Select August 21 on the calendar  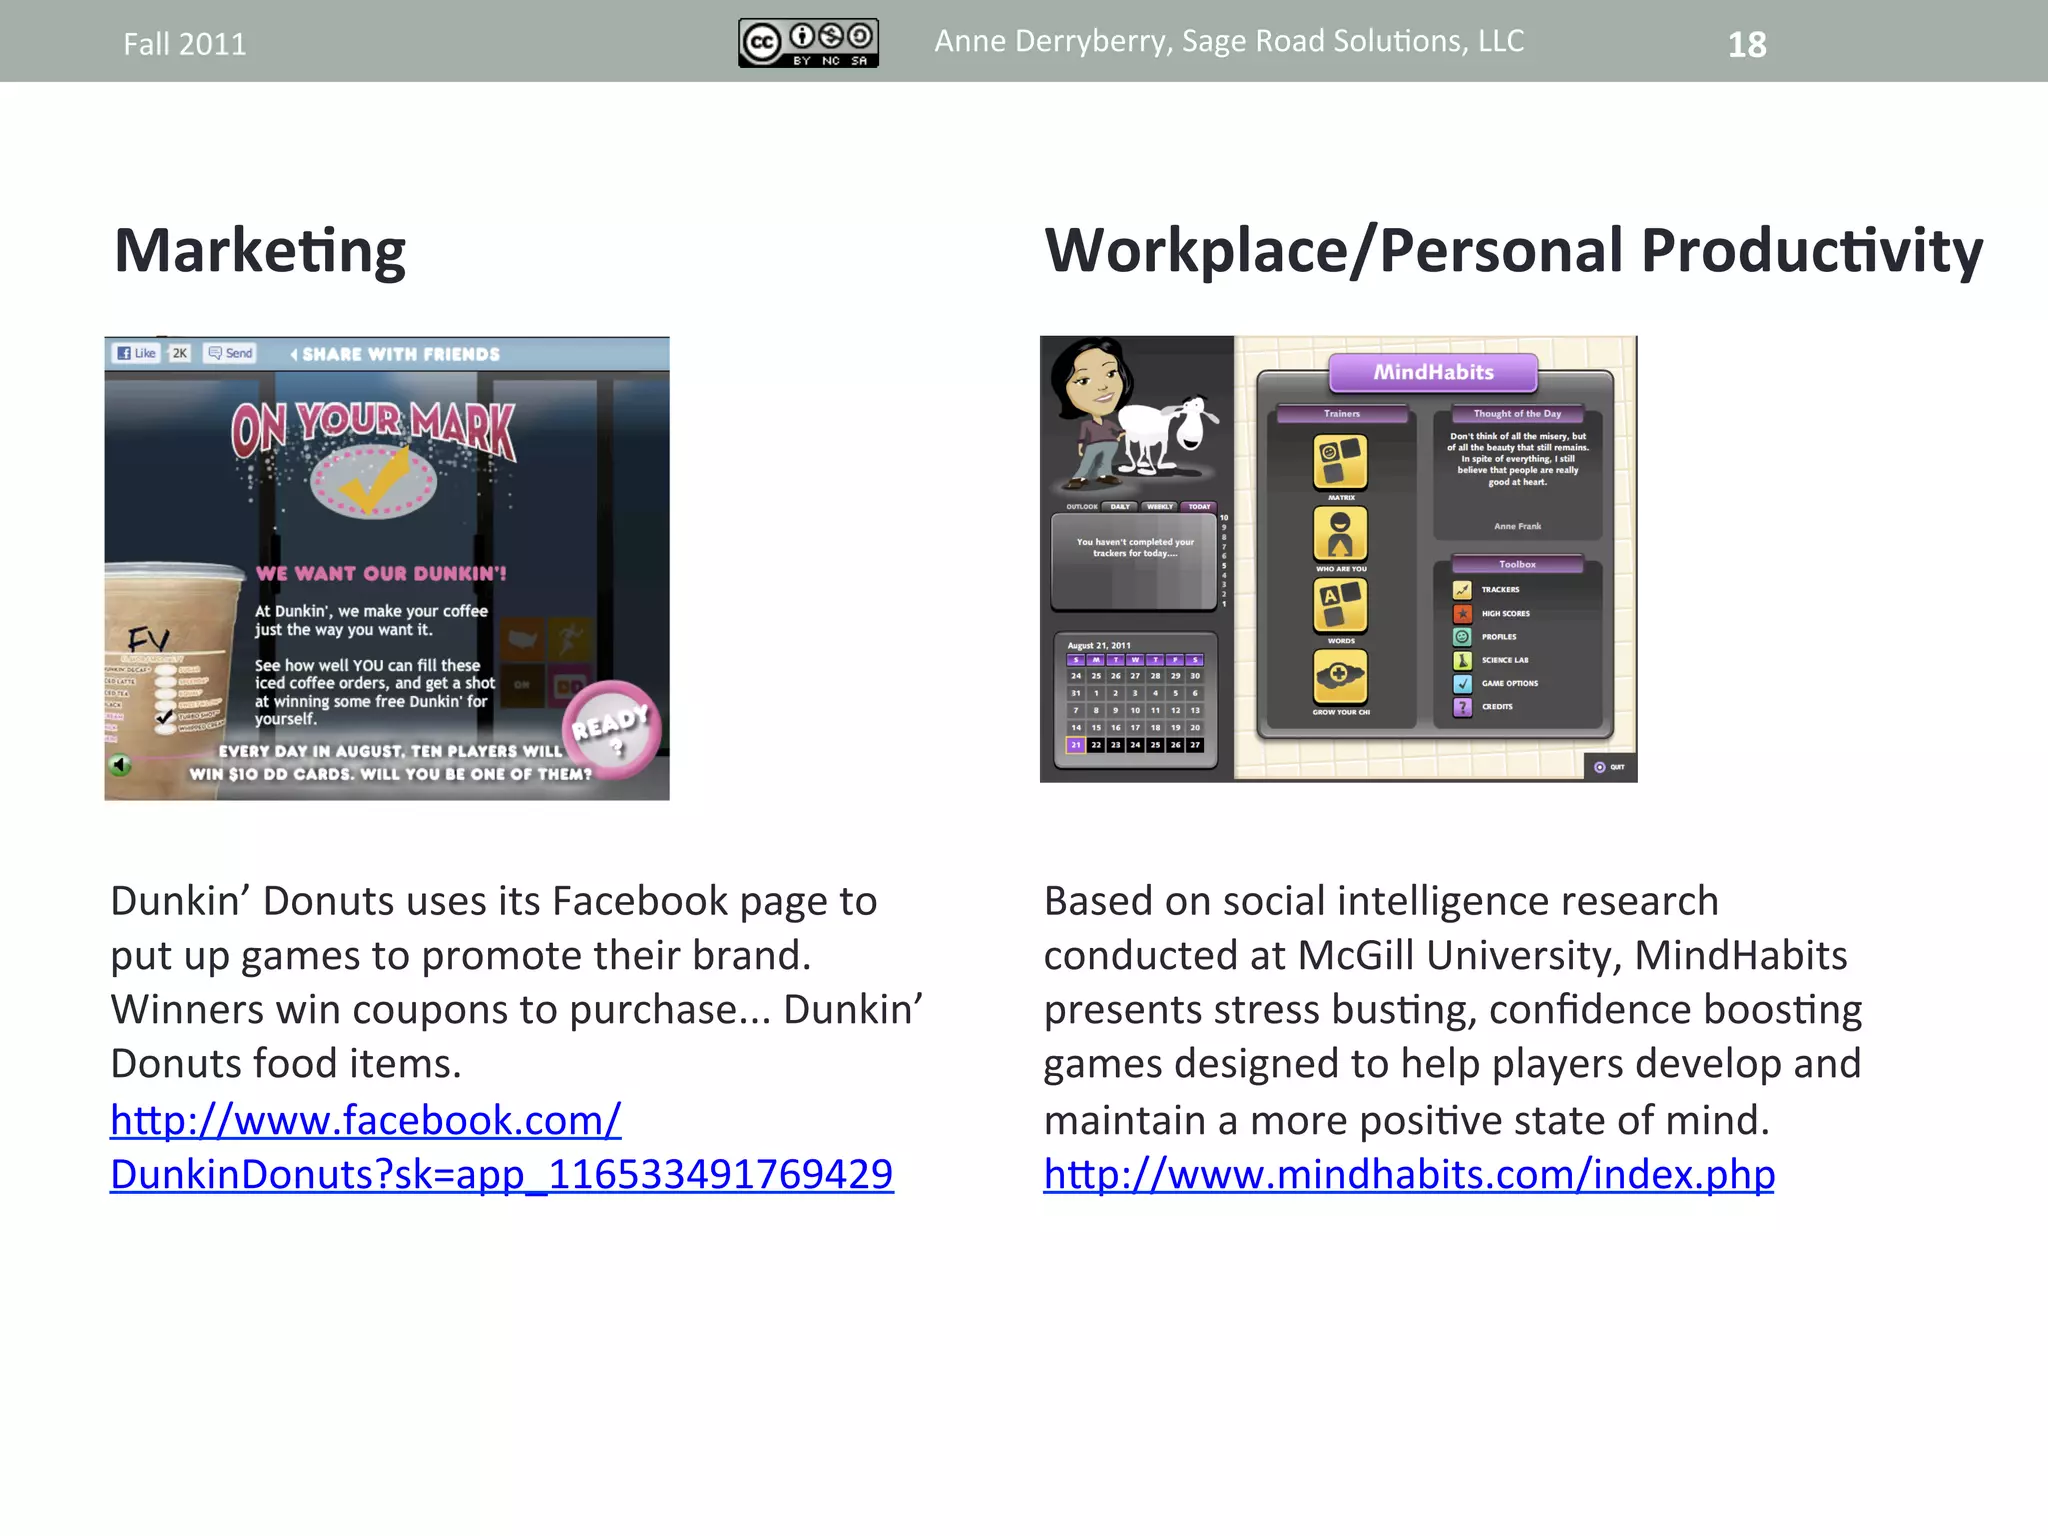pyautogui.click(x=1076, y=745)
